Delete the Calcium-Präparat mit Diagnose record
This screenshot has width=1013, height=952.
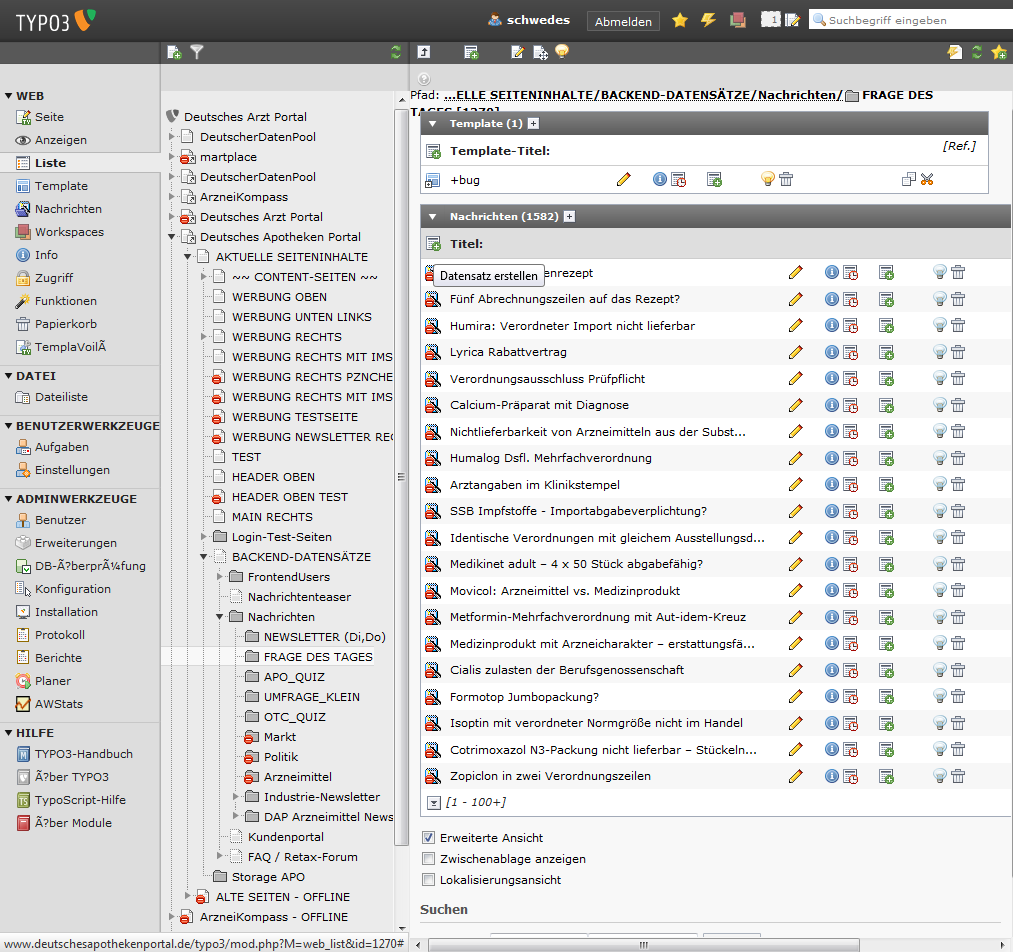958,405
